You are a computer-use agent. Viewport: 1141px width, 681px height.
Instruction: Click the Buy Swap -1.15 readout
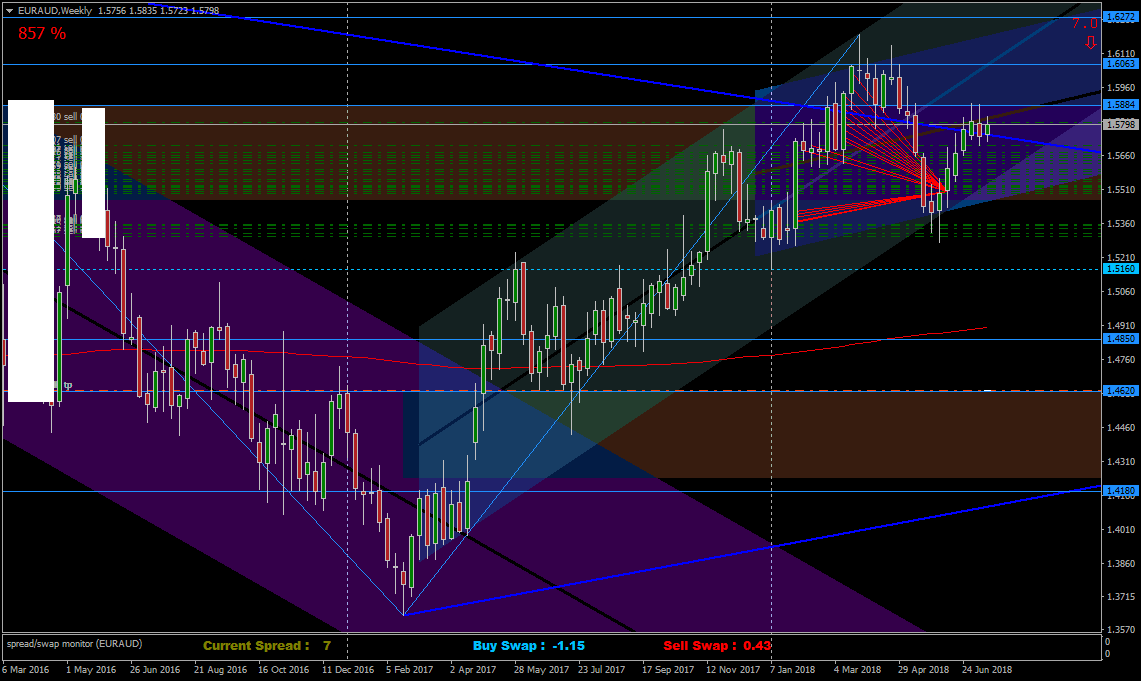click(x=529, y=646)
